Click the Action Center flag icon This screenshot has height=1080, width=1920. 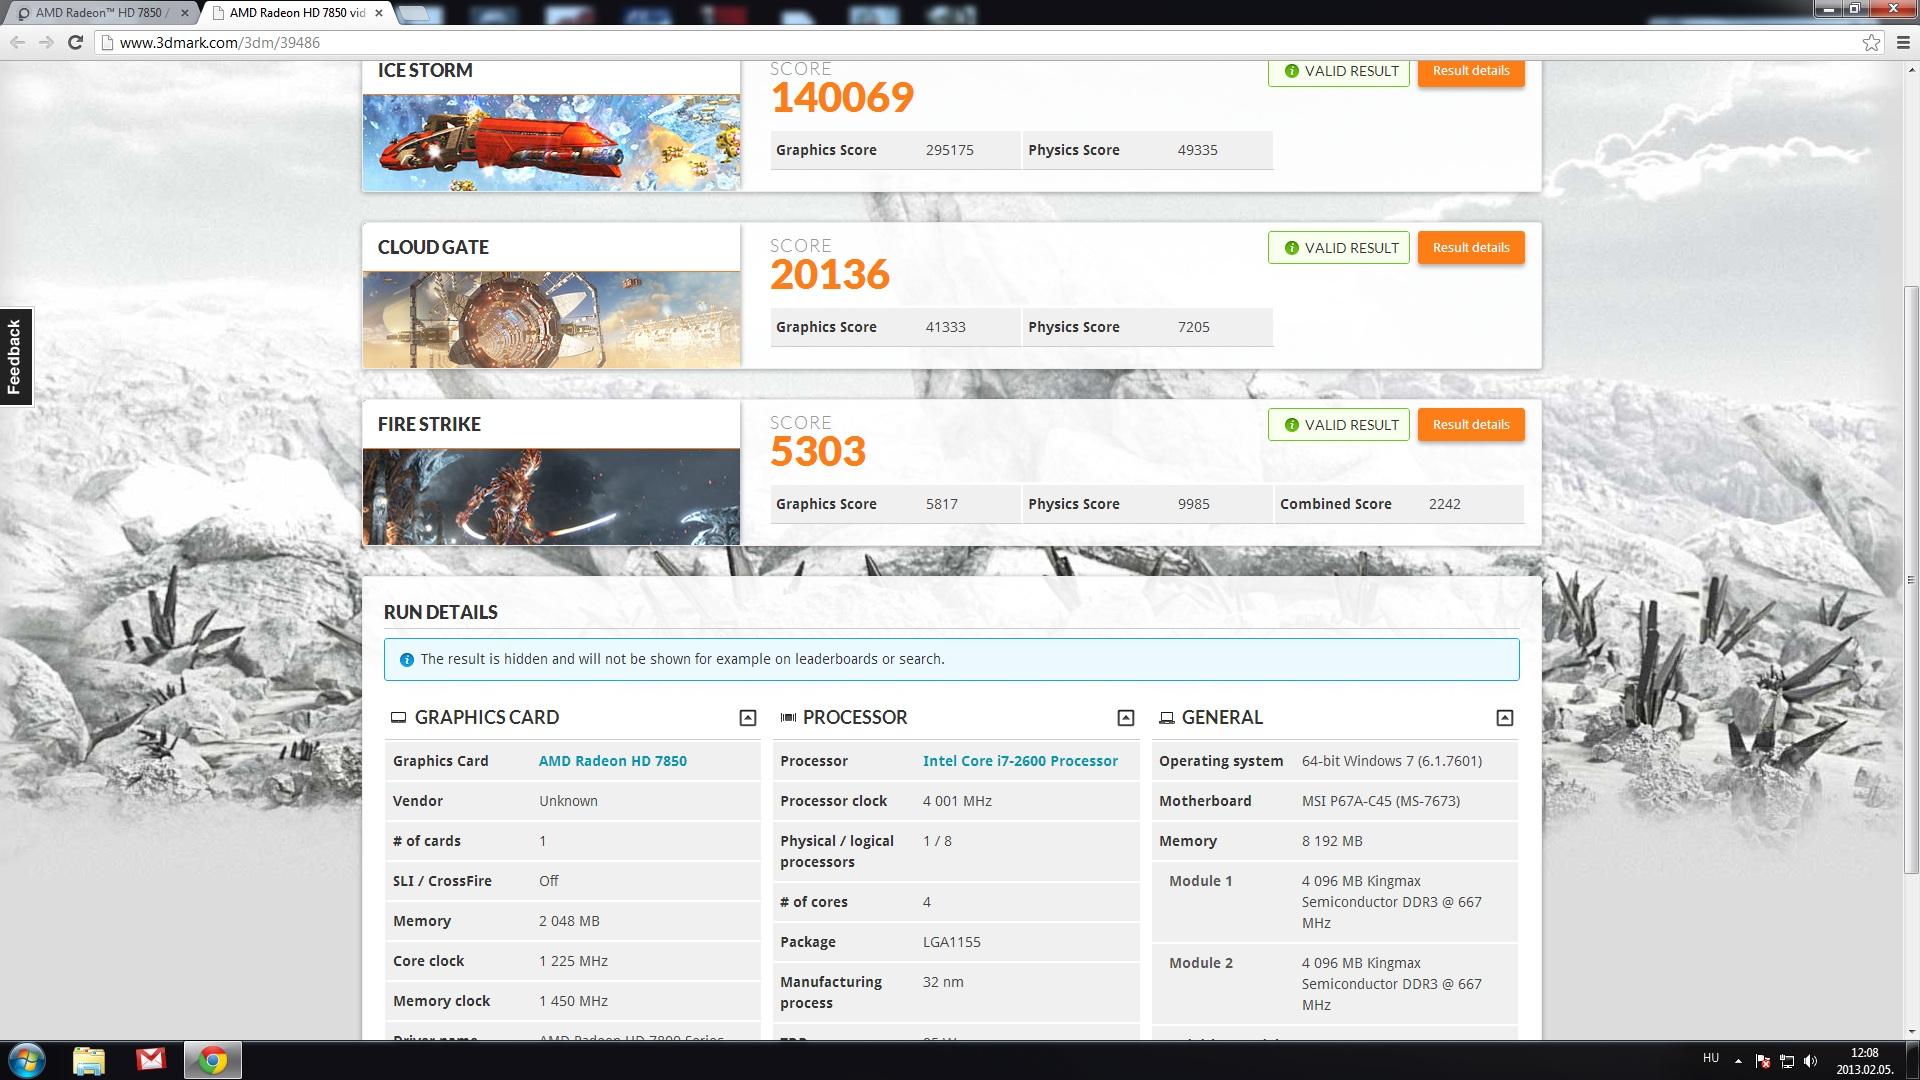pyautogui.click(x=1762, y=1061)
